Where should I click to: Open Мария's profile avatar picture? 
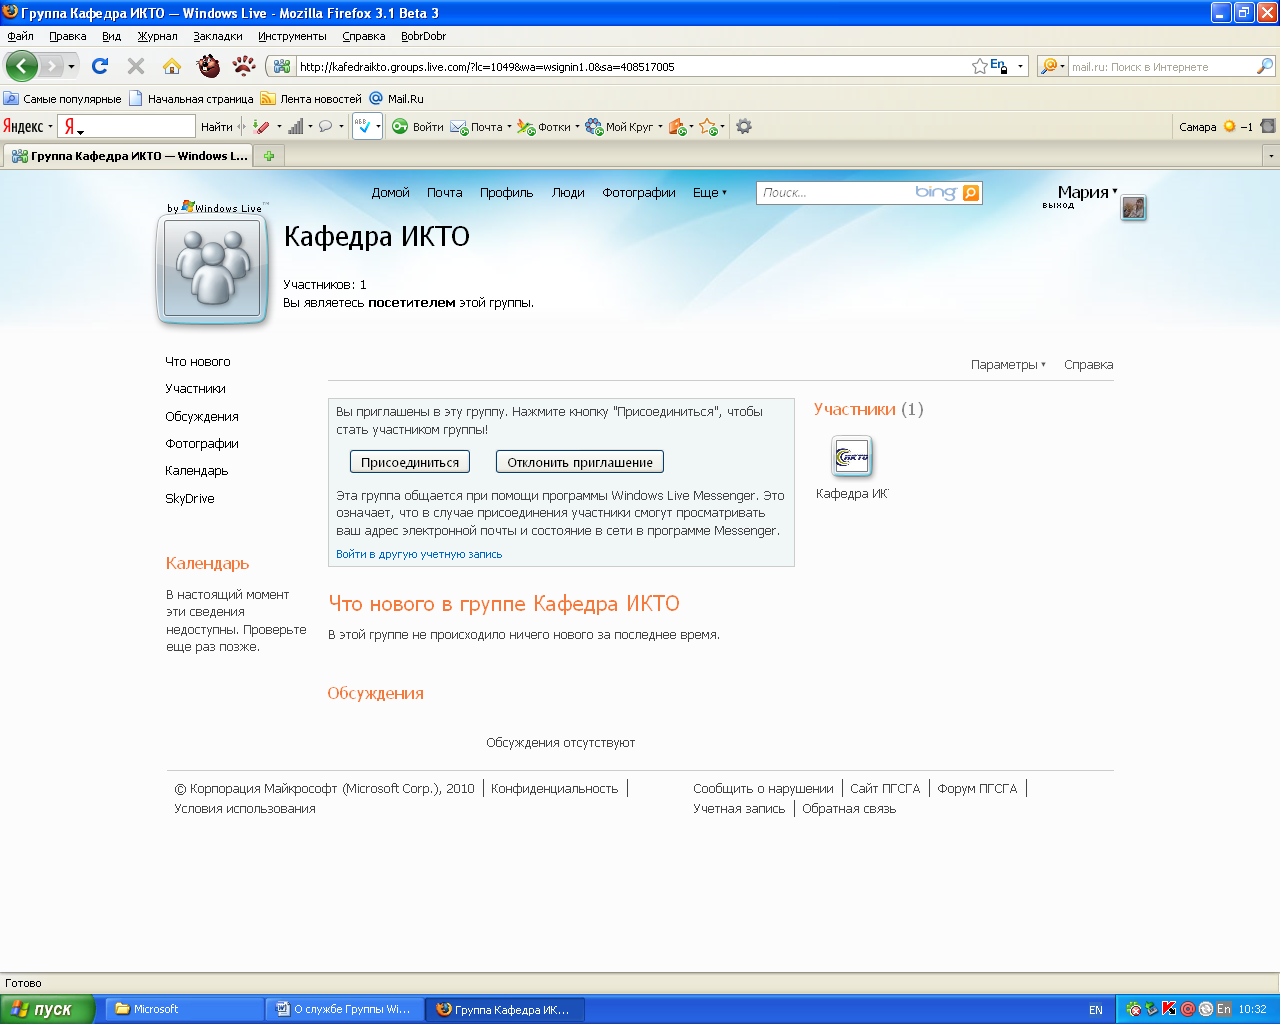tap(1133, 207)
